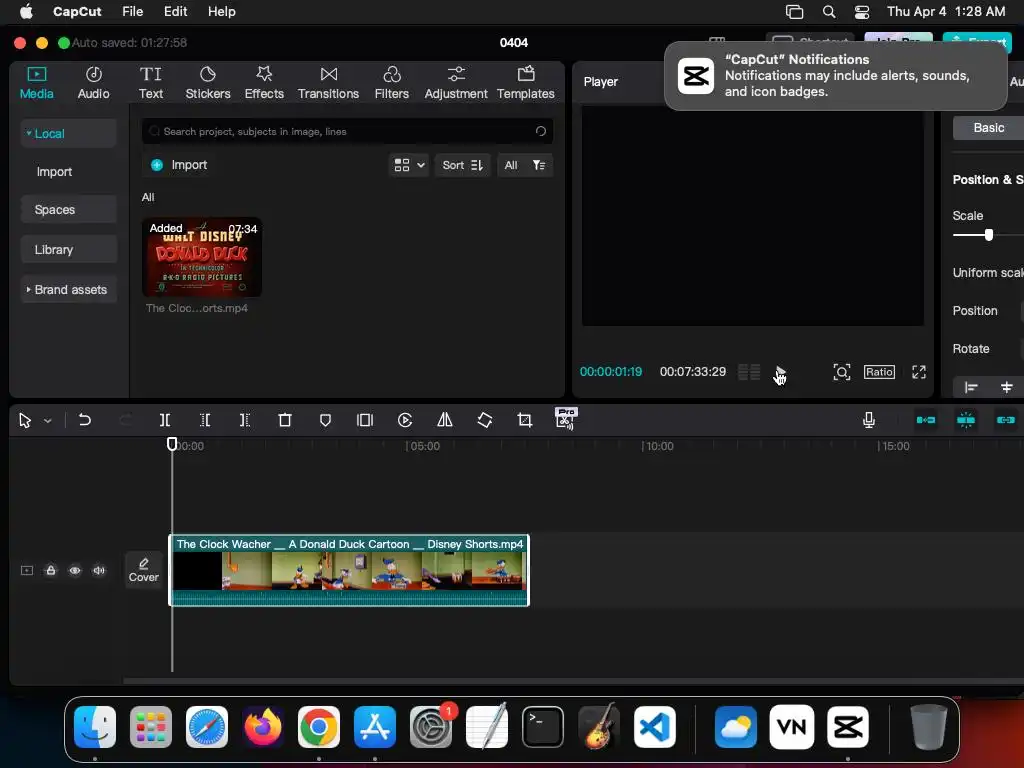Image resolution: width=1024 pixels, height=768 pixels.
Task: Open the File menu
Action: [133, 12]
